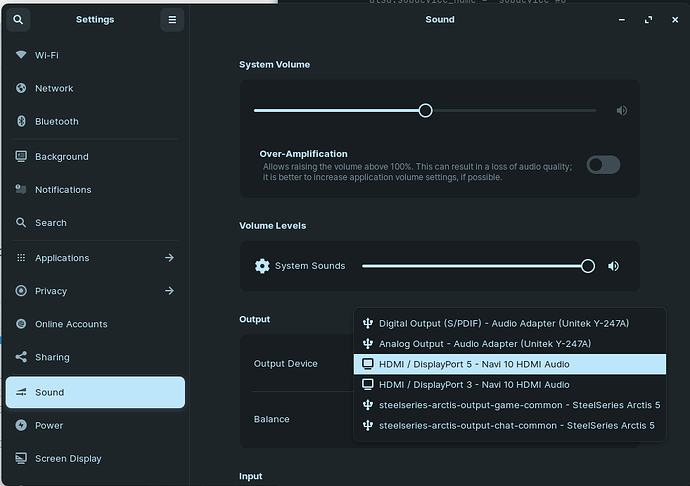
Task: Click the Search magnifier icon in the sidebar list
Action: [21, 222]
